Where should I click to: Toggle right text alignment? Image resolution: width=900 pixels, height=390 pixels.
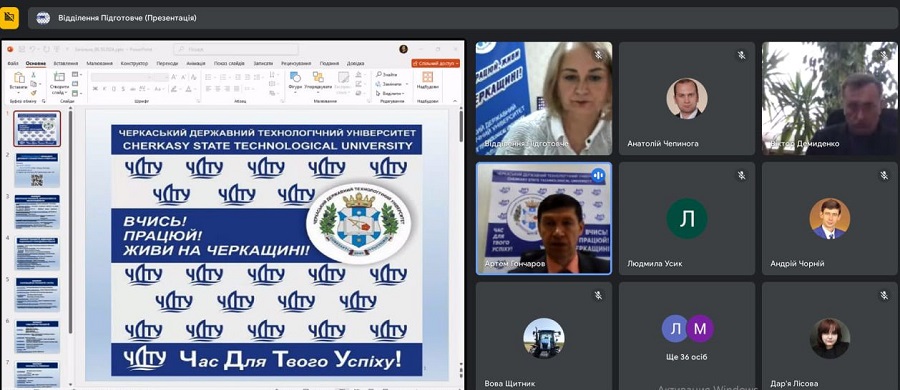pyautogui.click(x=226, y=88)
